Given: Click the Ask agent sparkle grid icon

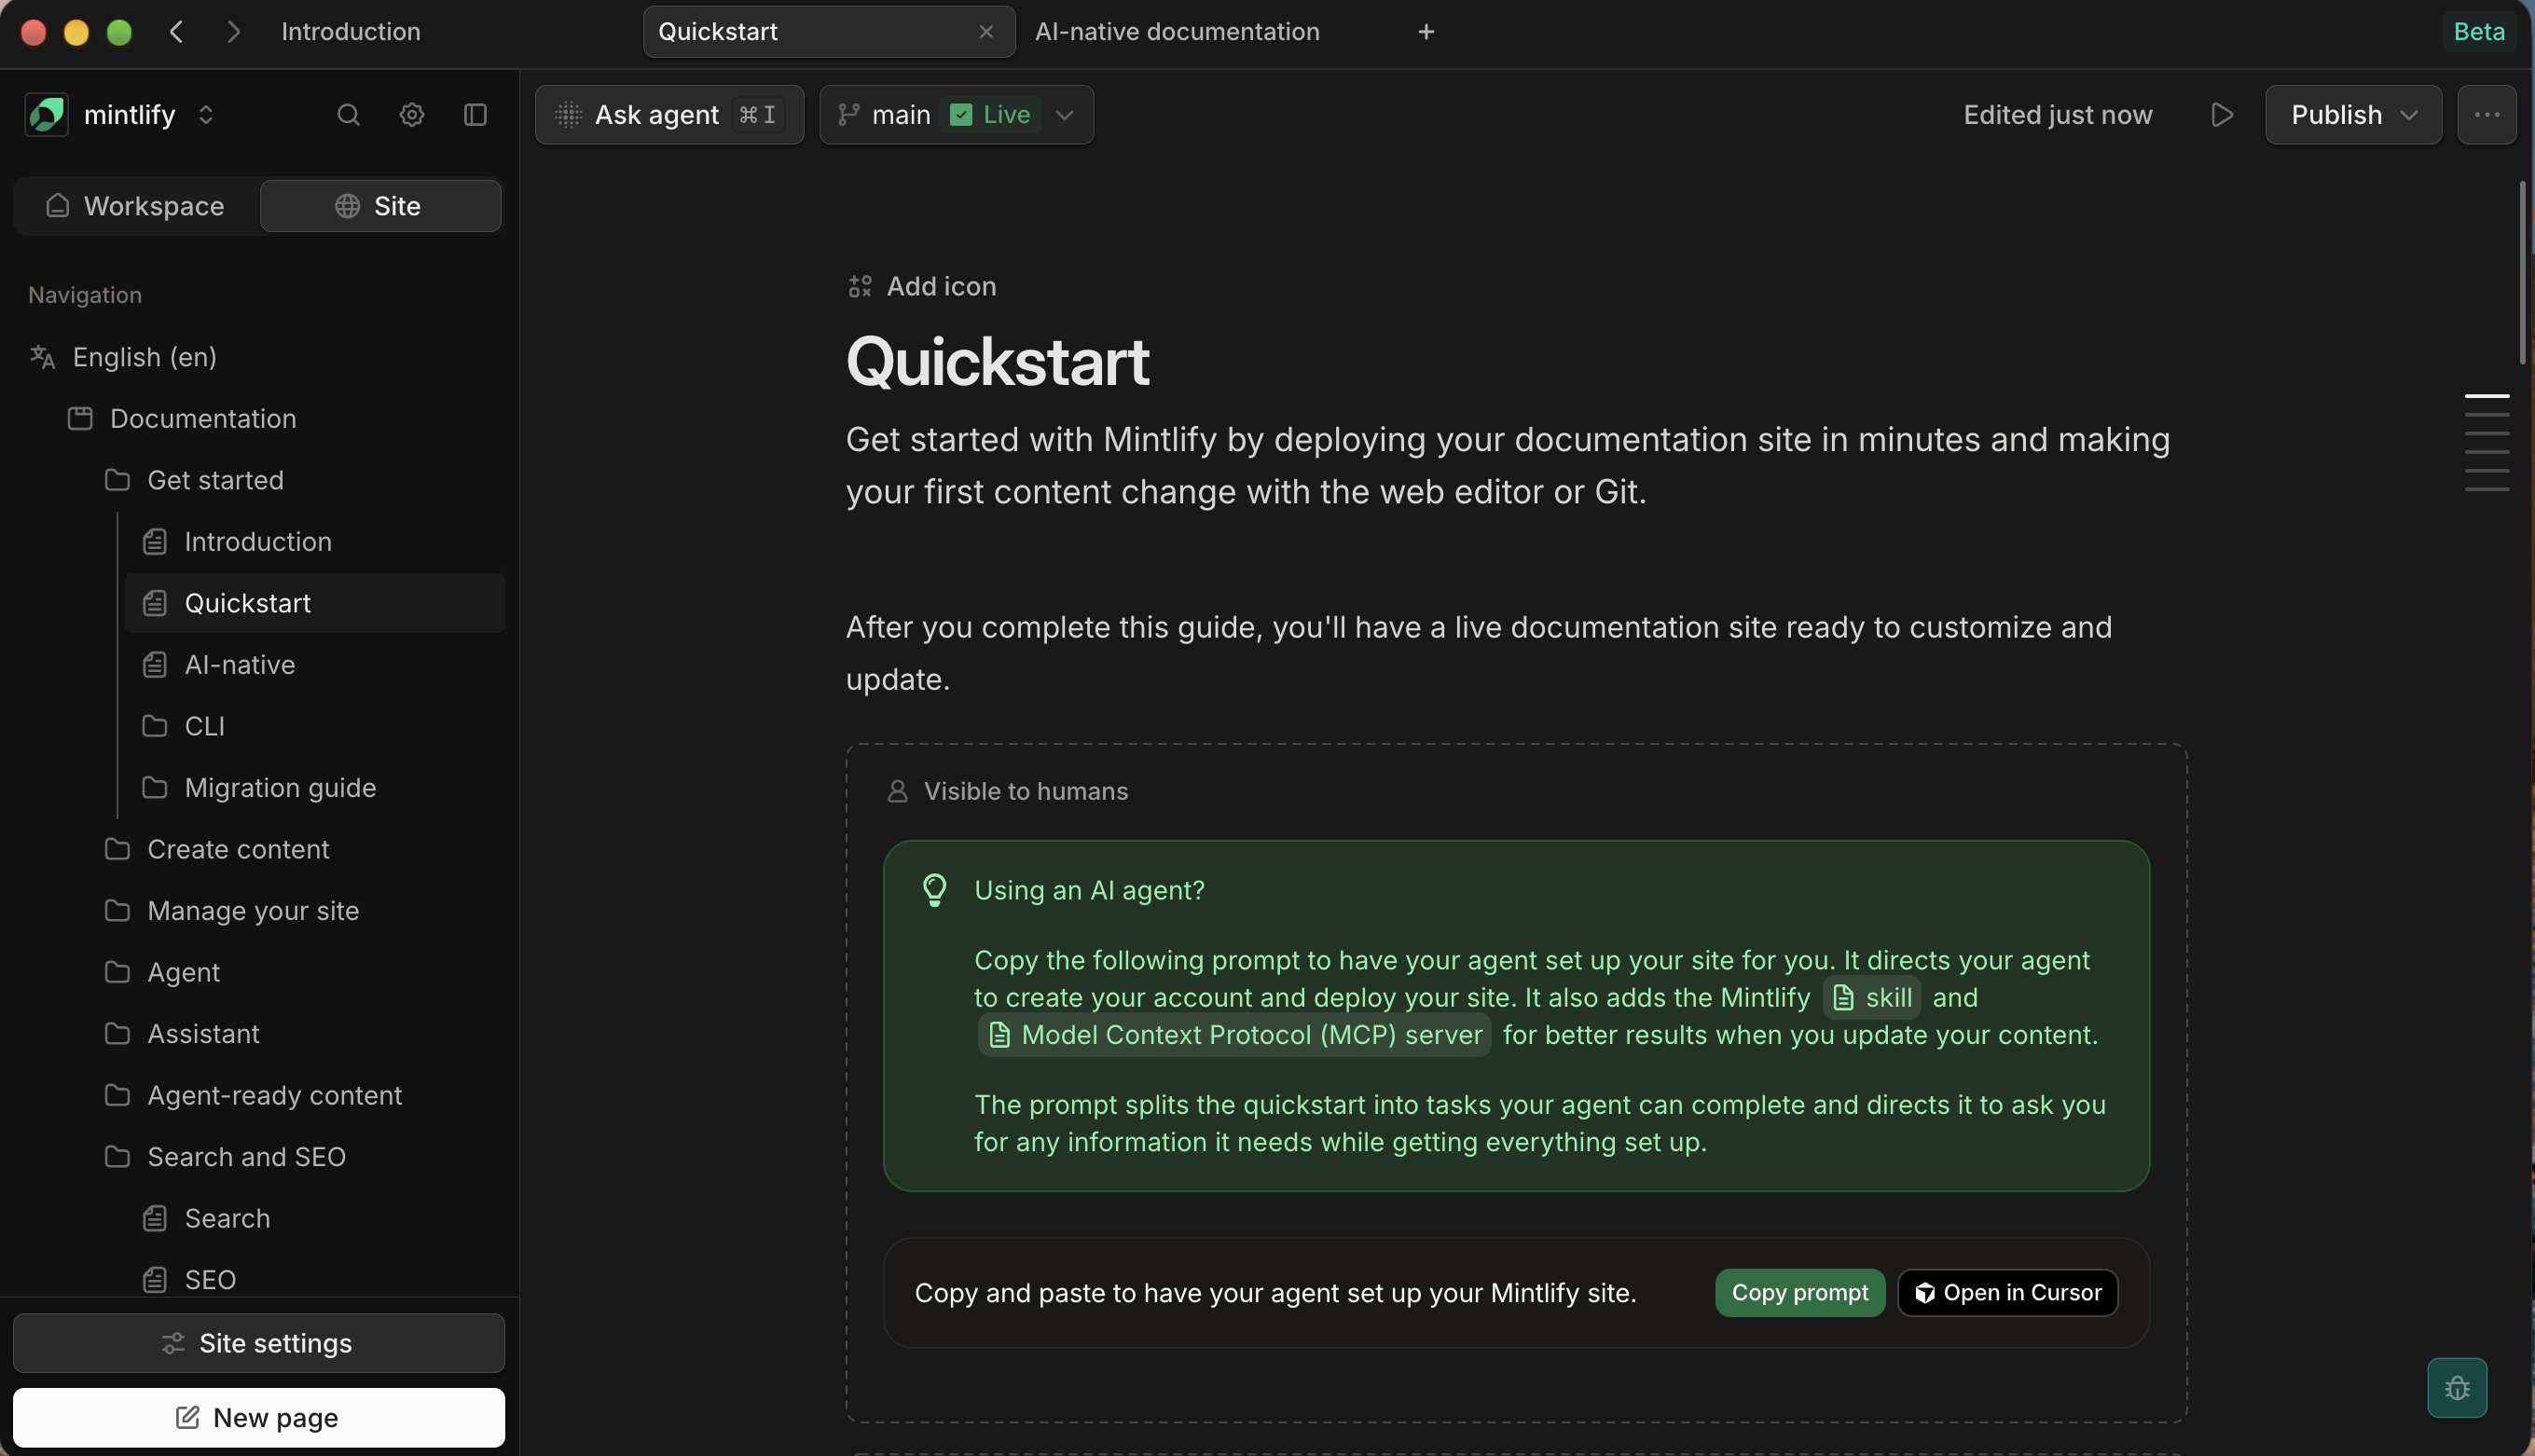Looking at the screenshot, I should click(568, 115).
